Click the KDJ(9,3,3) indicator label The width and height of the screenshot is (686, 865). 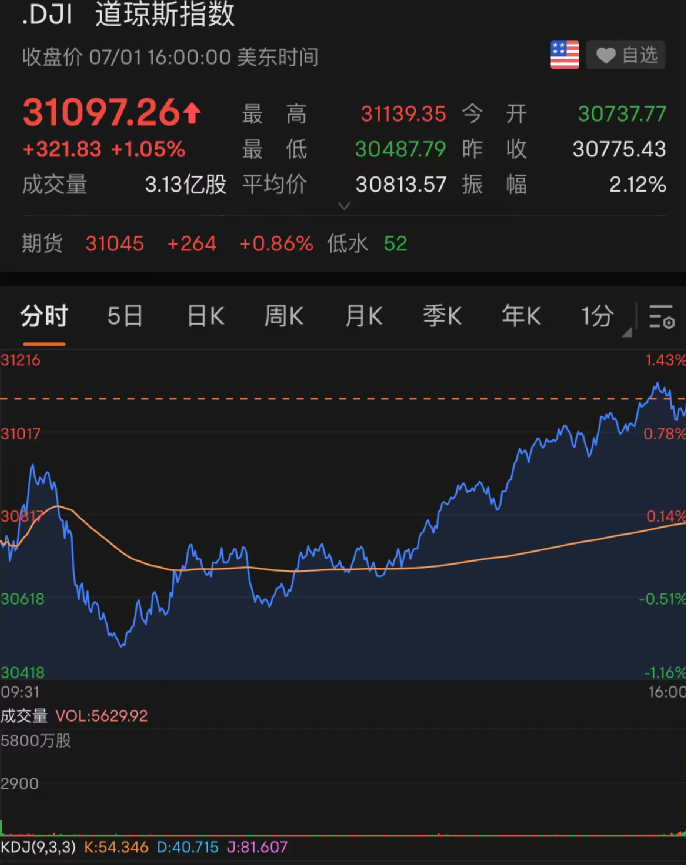(38, 847)
